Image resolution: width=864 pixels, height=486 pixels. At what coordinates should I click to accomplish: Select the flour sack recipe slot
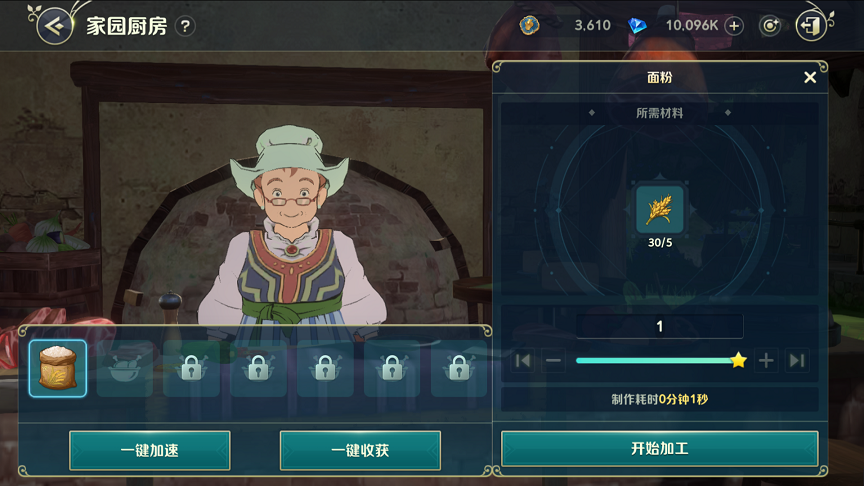click(58, 368)
